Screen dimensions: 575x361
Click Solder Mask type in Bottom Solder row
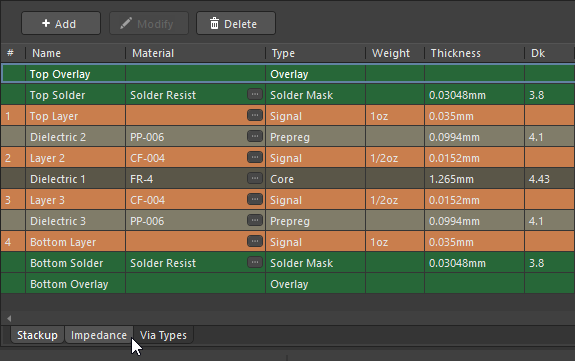click(315, 263)
